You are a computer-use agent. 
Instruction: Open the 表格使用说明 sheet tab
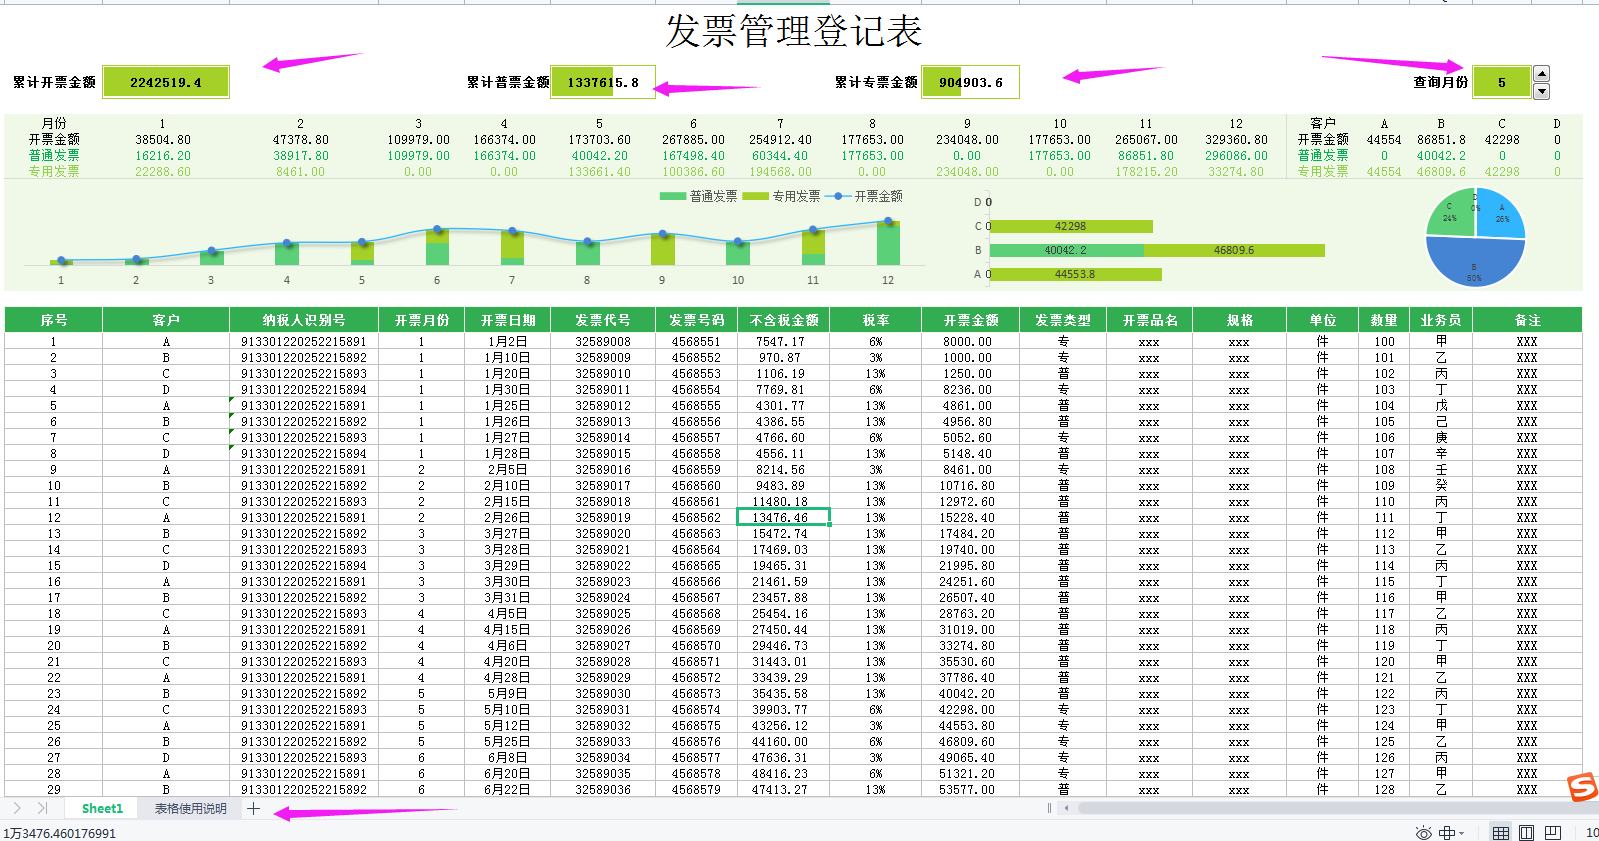[x=190, y=808]
